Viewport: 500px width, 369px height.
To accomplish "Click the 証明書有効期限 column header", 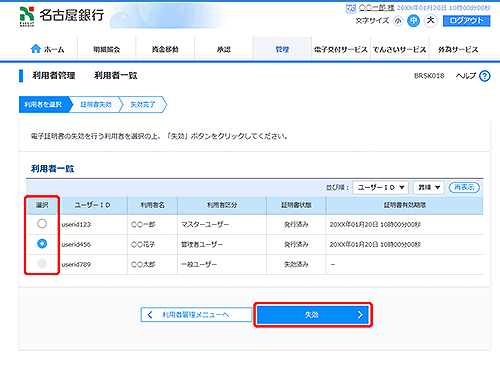I will (x=405, y=205).
